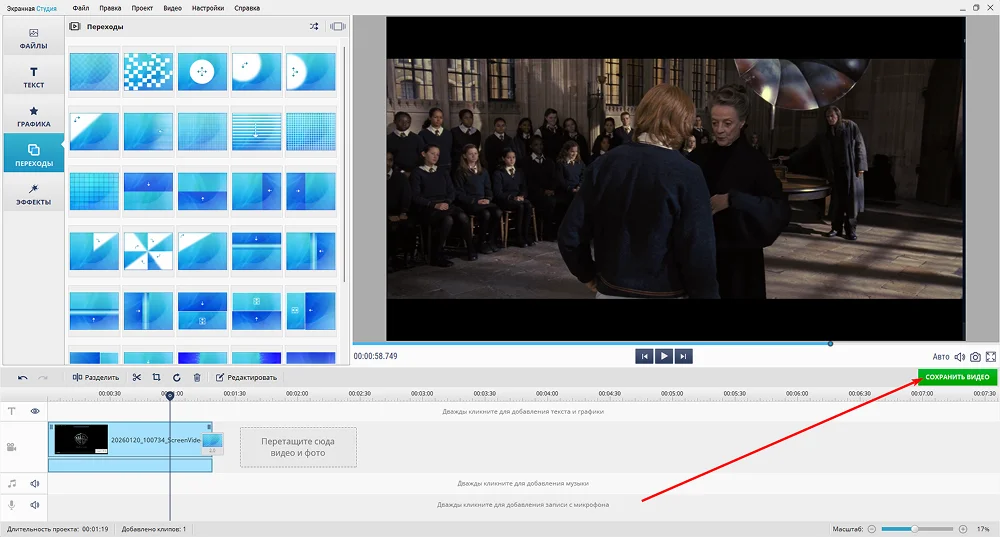Click the rotate clip icon
This screenshot has width=1000, height=537.
click(177, 378)
